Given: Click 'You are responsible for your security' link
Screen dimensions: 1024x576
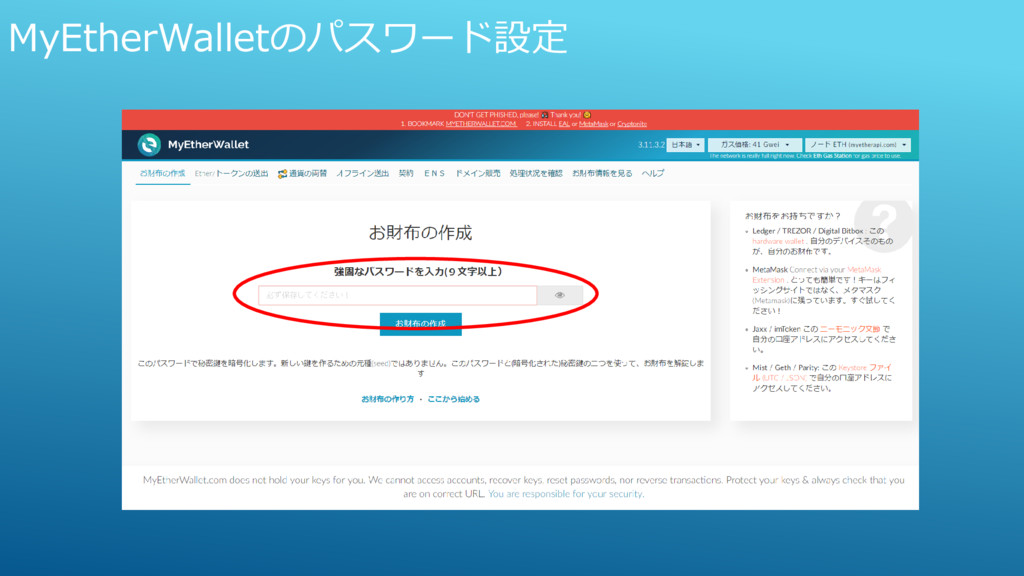Looking at the screenshot, I should 566,494.
